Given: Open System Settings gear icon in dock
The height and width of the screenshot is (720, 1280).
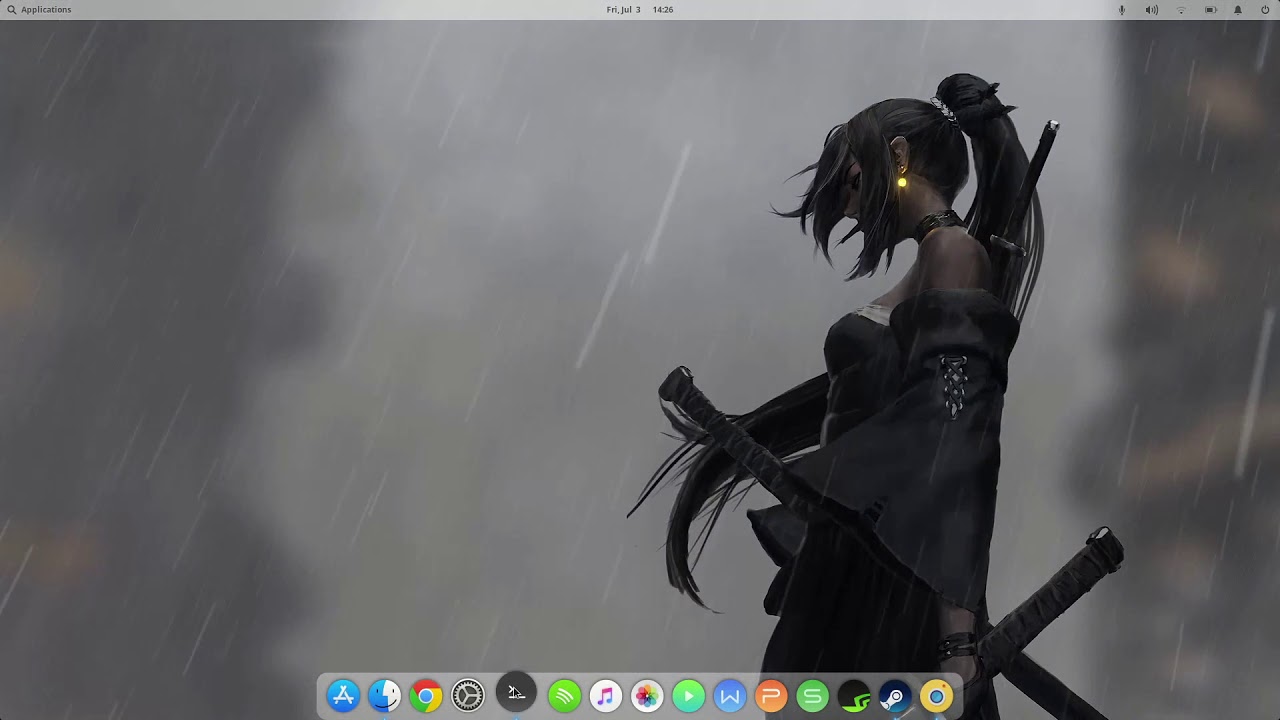Looking at the screenshot, I should (467, 695).
